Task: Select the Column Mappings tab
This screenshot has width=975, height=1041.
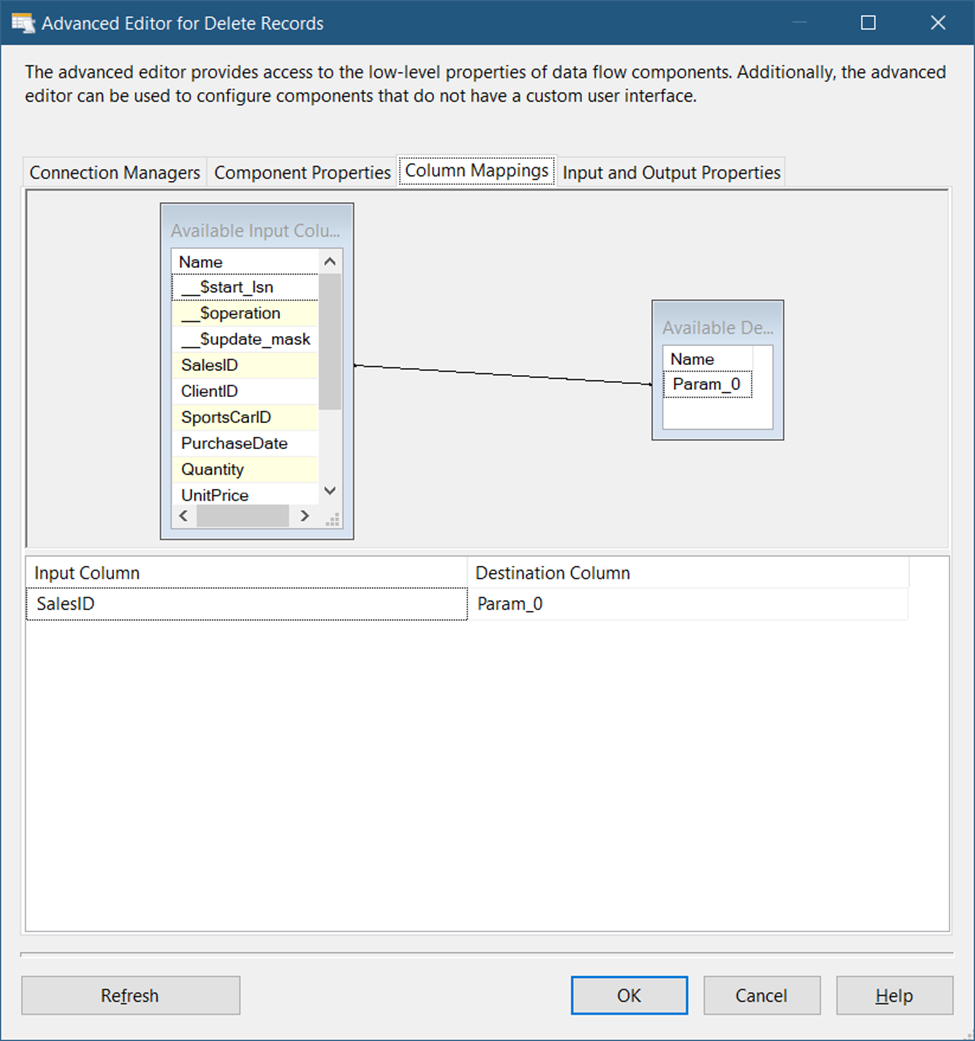Action: (476, 170)
